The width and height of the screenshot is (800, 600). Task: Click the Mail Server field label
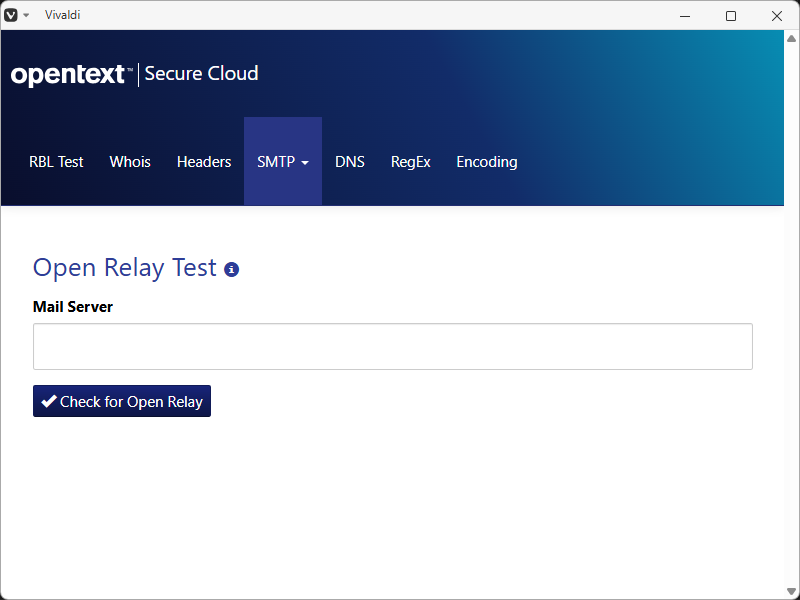point(73,307)
